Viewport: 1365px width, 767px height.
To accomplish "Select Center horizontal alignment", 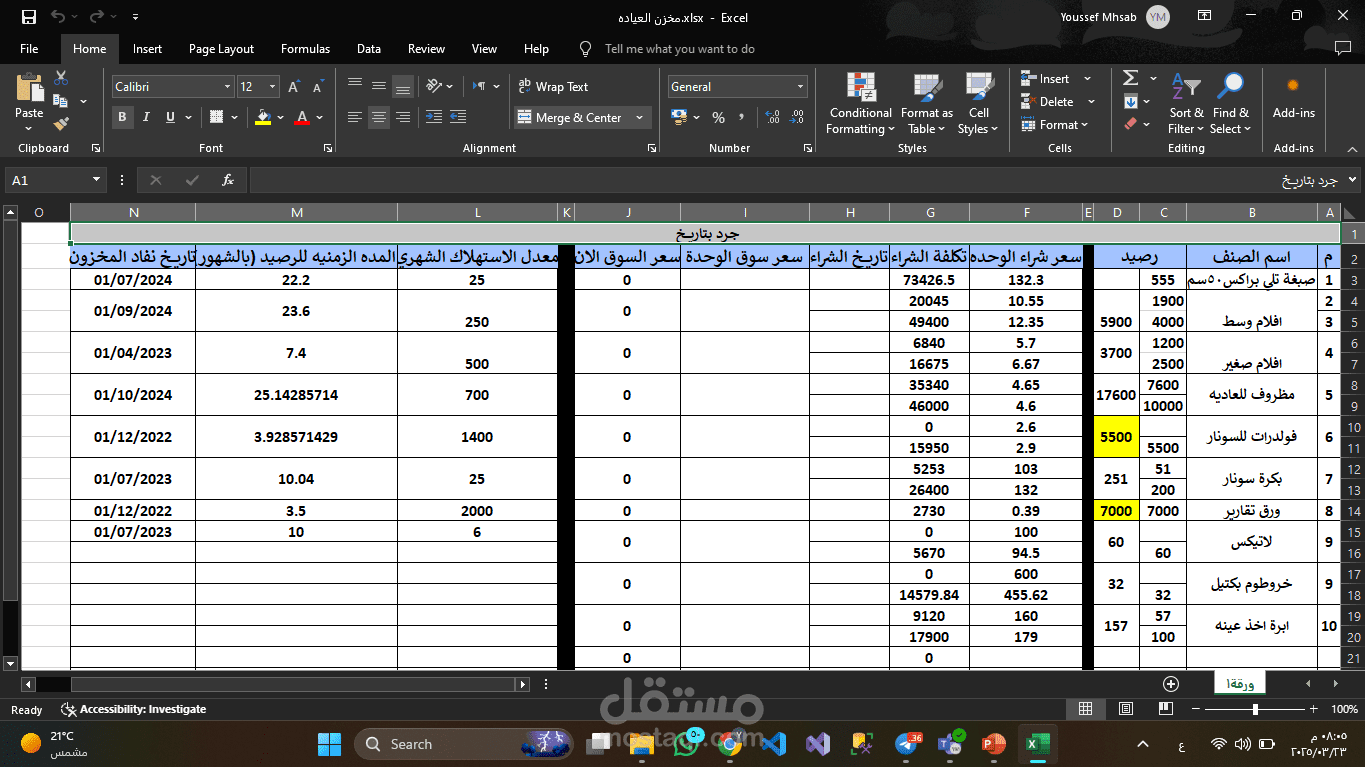I will 379,117.
